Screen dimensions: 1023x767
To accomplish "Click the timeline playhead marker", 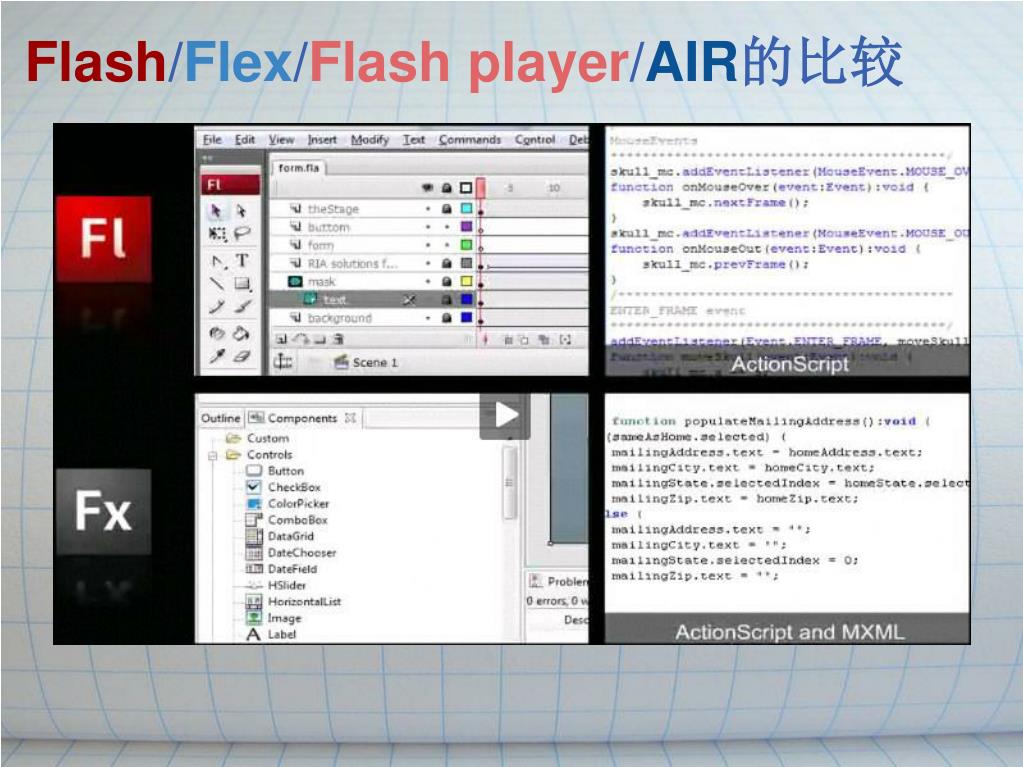I will [481, 188].
